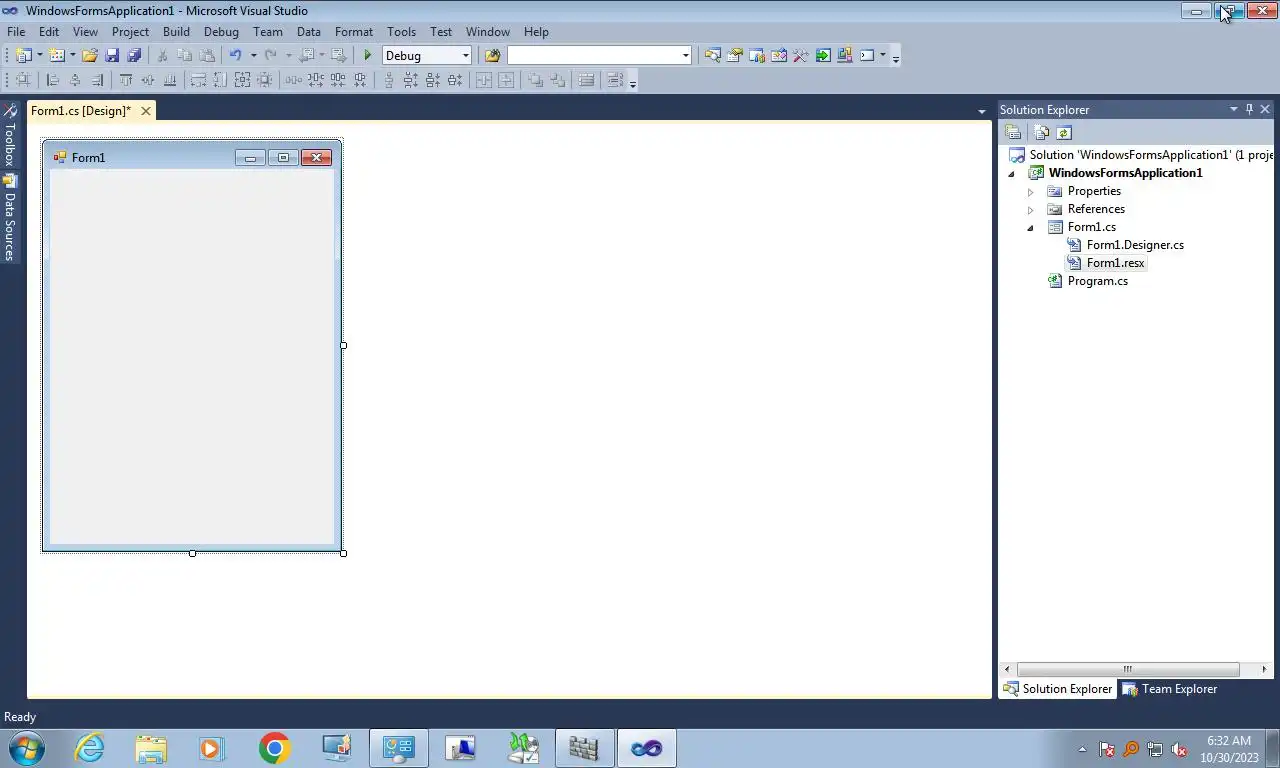Viewport: 1280px width, 768px height.
Task: Toggle Show All Files in Solution Explorer
Action: (1042, 132)
